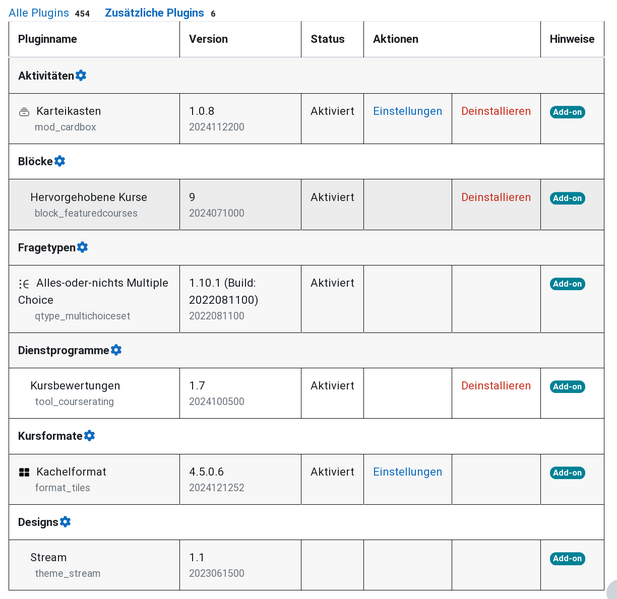Click the Kachelformat tiles icon
617x599 pixels.
pyautogui.click(x=24, y=472)
